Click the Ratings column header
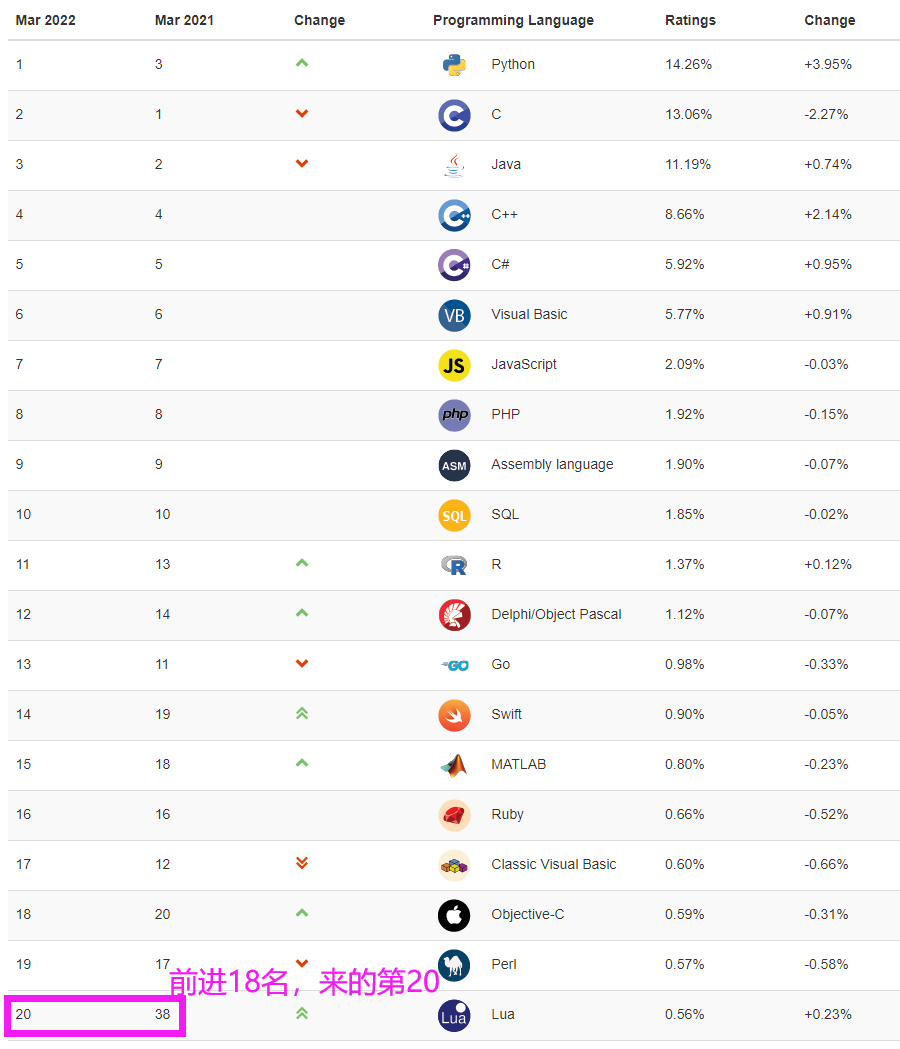Image resolution: width=900 pixels, height=1049 pixels. [x=690, y=20]
